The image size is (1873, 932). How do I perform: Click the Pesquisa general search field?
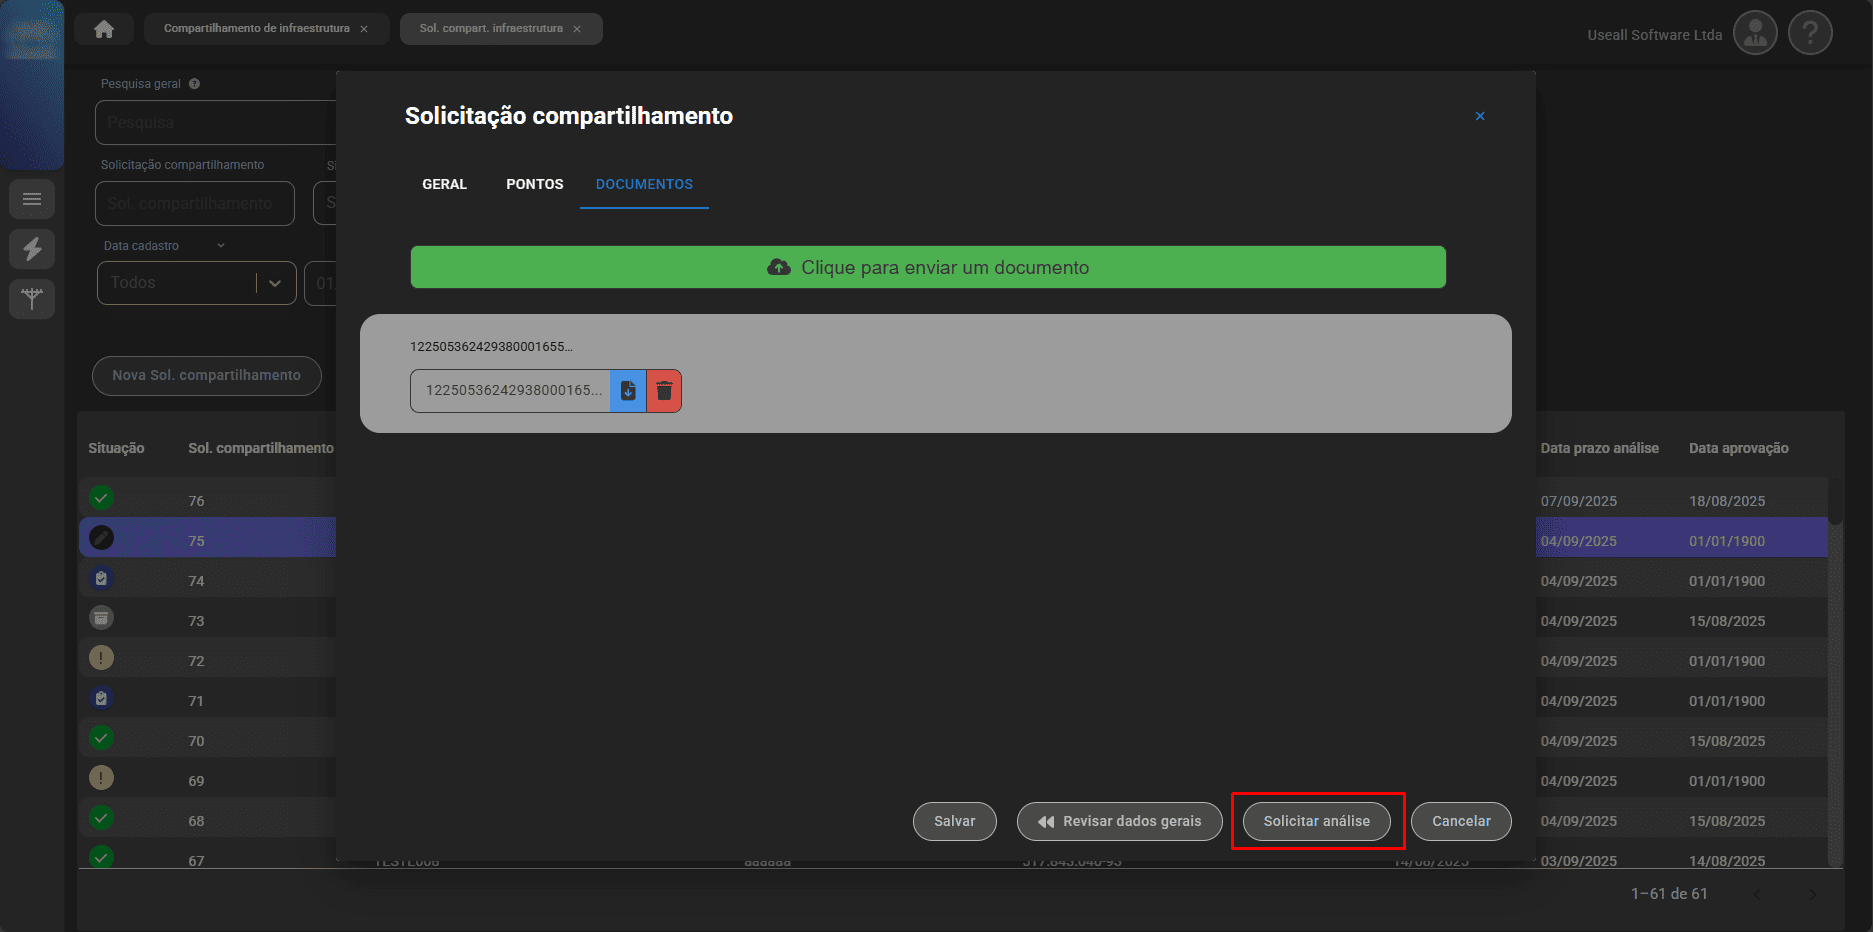tap(215, 122)
